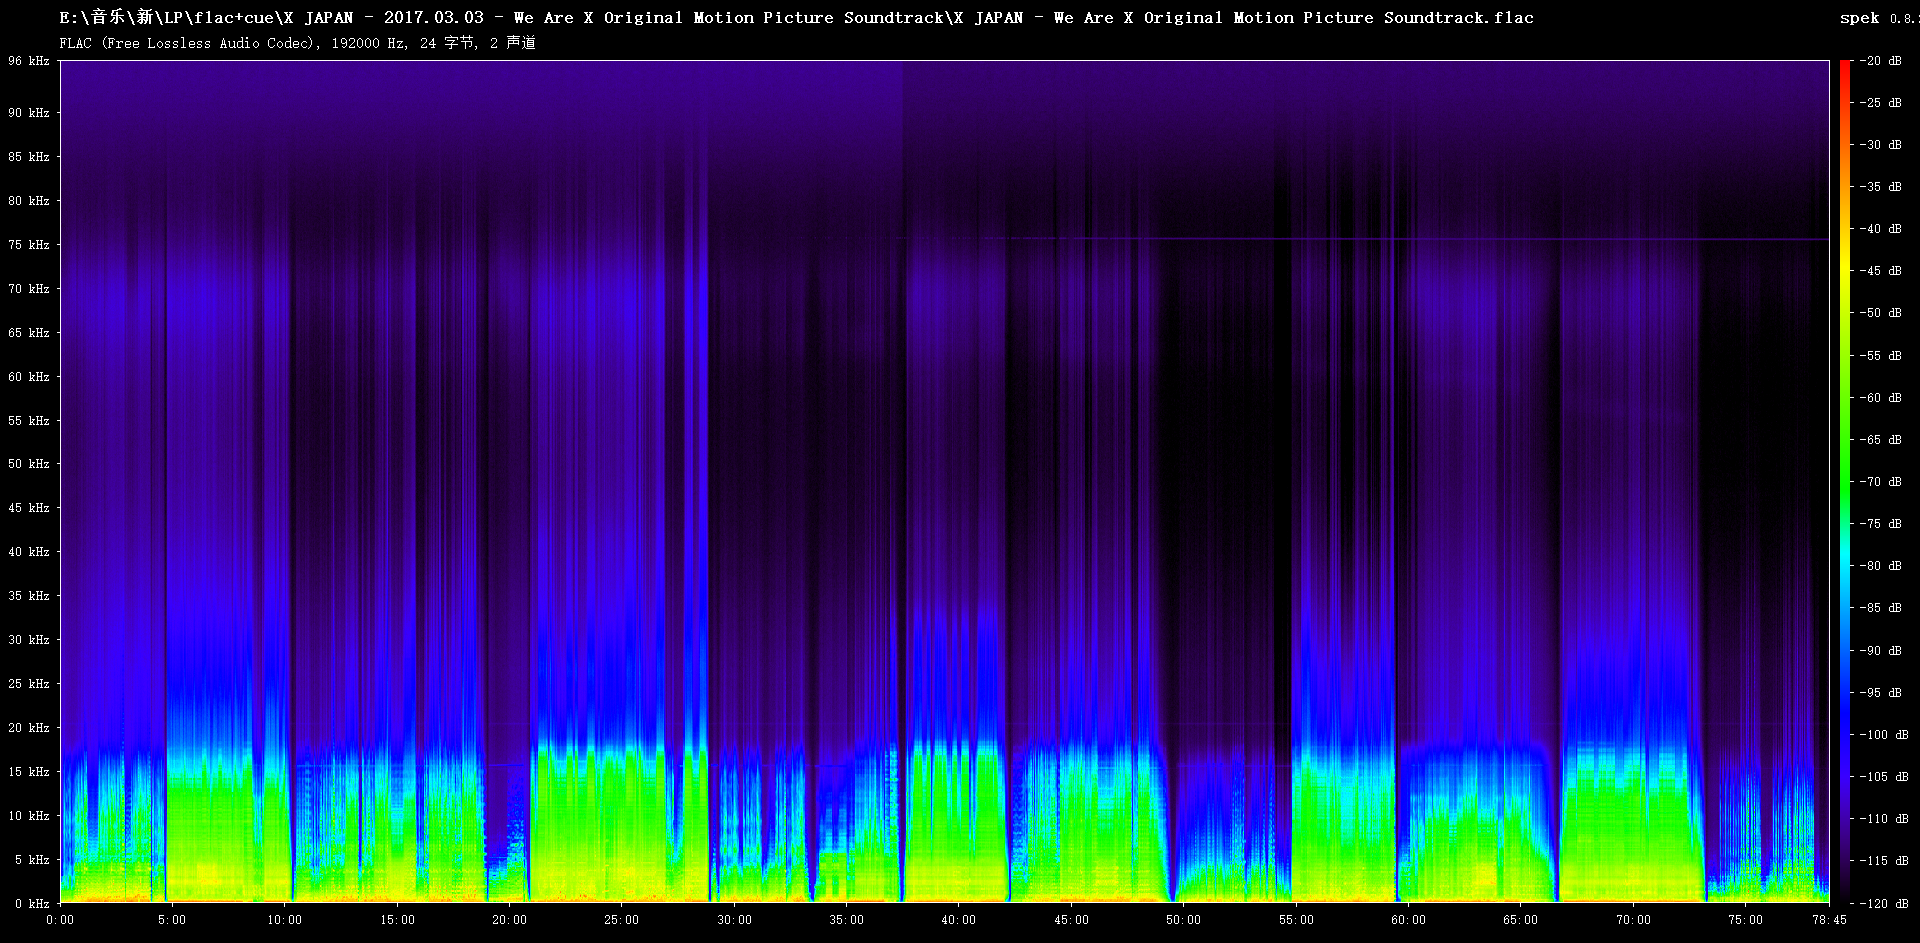
Task: Click the -90 dB scale label
Action: (x=1880, y=651)
